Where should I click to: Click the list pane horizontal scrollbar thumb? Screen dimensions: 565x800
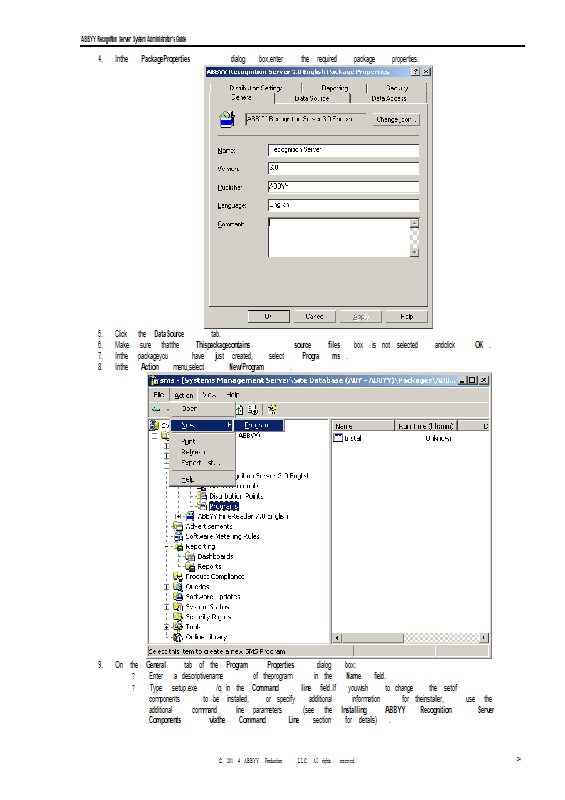pos(373,638)
